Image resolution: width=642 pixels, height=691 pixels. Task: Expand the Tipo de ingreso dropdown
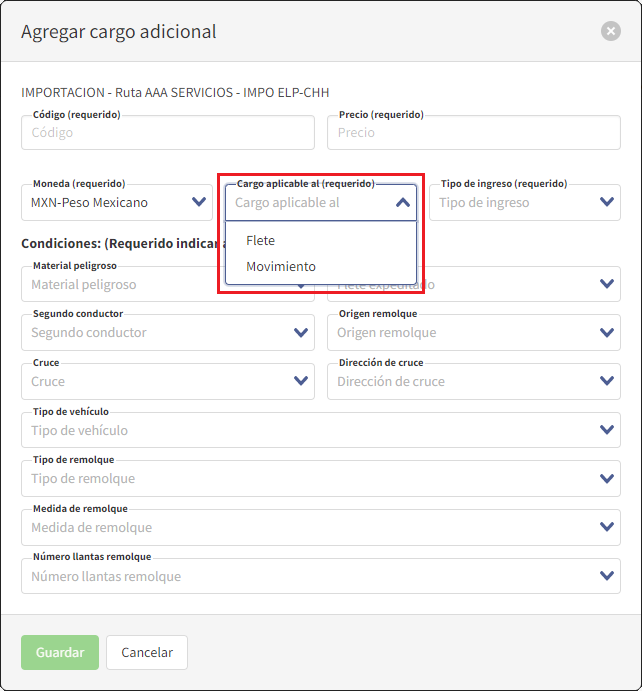click(x=524, y=203)
